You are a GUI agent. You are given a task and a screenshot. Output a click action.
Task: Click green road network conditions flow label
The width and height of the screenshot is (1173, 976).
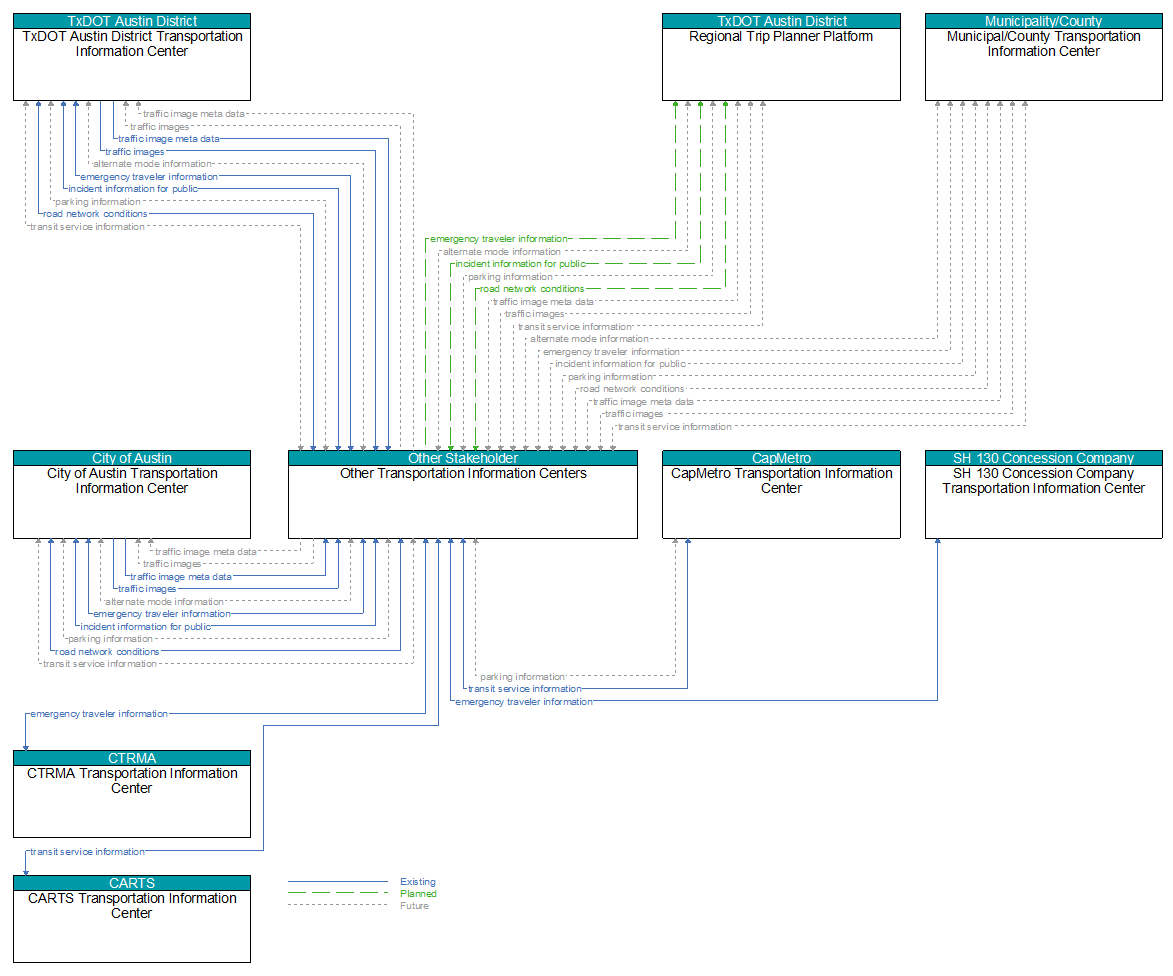click(x=532, y=289)
